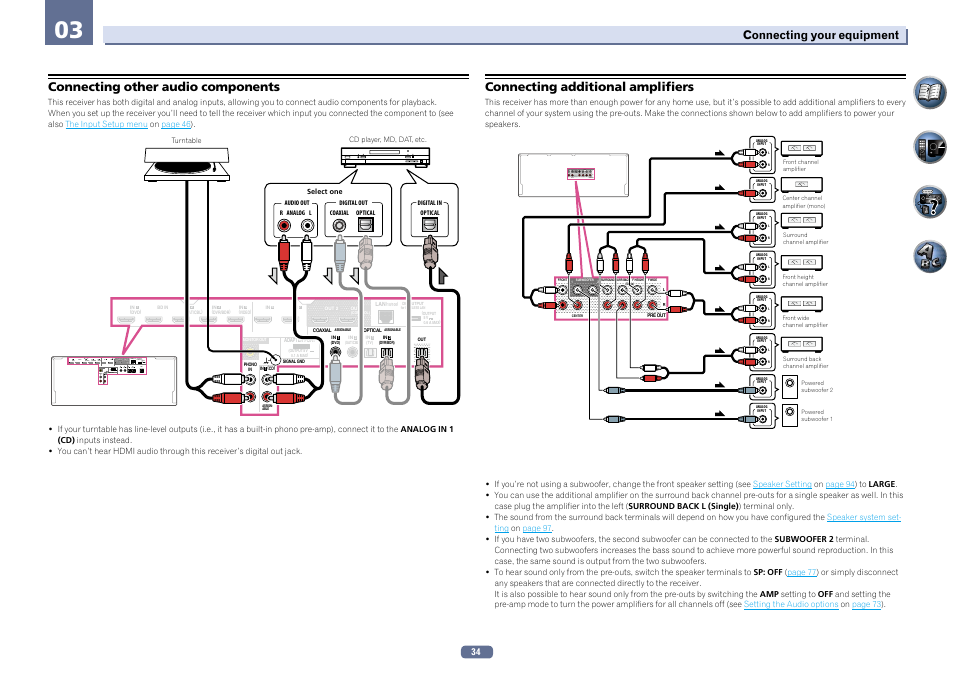Image resolution: width=954 pixels, height=675 pixels.
Task: Click the 'Surround channel amplifier' label
Action: click(x=805, y=239)
